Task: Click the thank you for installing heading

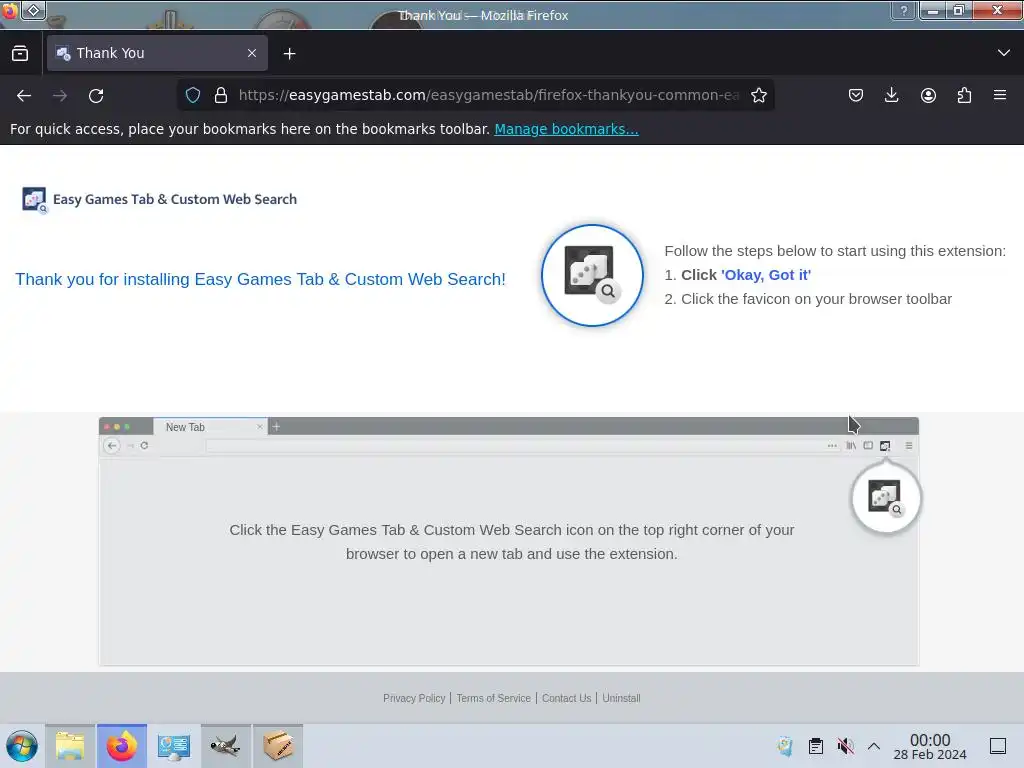Action: click(261, 280)
